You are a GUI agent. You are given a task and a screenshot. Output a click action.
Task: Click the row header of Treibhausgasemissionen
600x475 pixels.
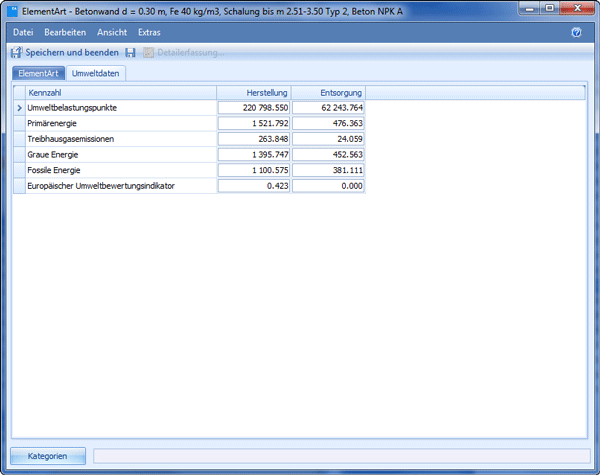(x=20, y=139)
